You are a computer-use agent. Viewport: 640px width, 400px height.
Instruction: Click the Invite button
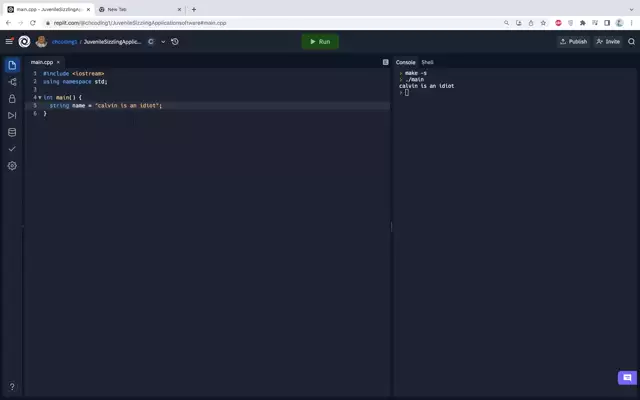(608, 42)
